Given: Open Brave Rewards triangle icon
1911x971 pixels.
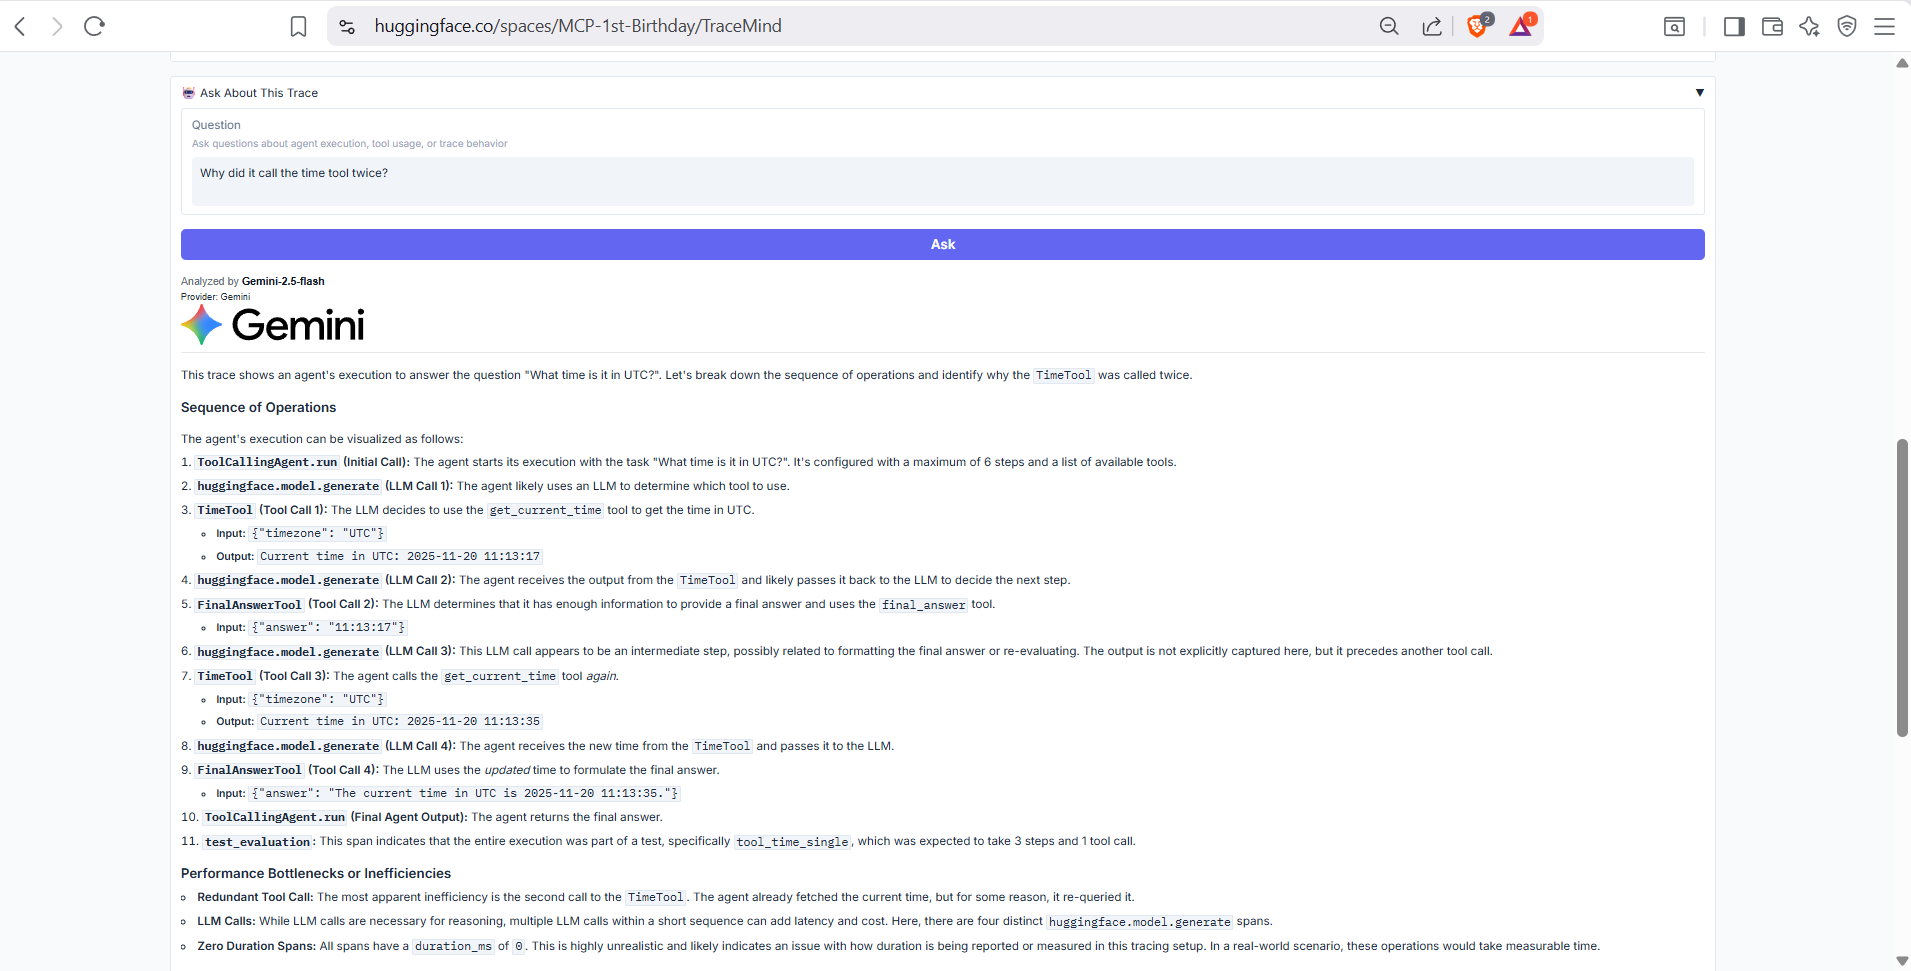Looking at the screenshot, I should pos(1521,26).
